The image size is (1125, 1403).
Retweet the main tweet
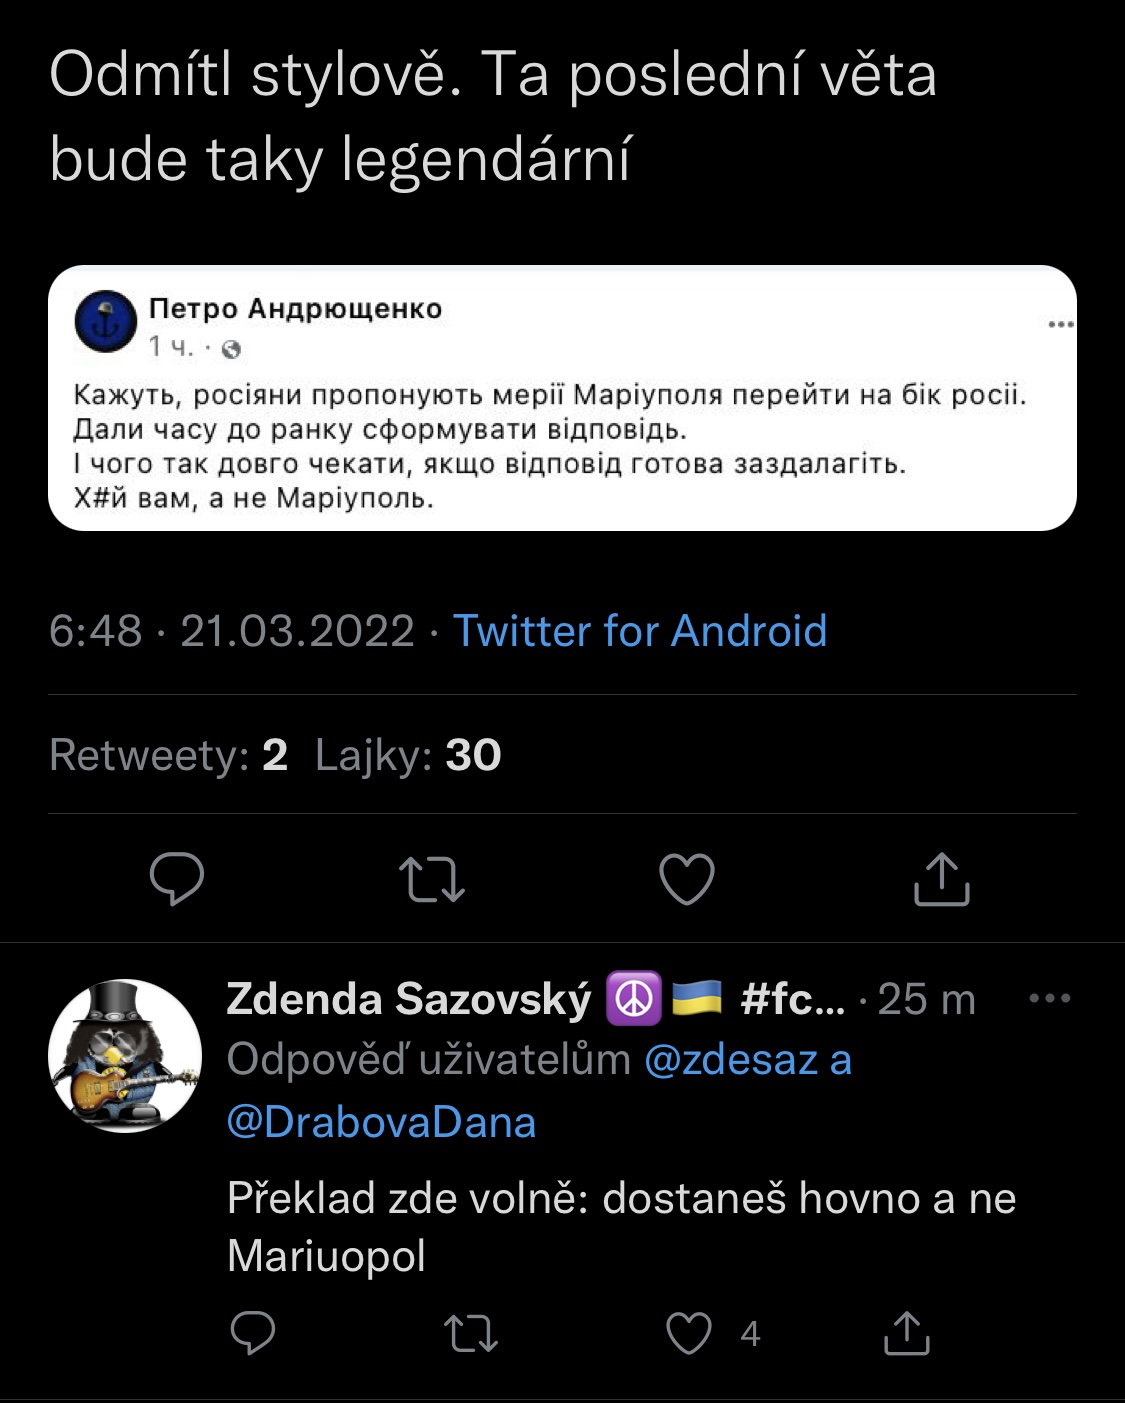432,879
